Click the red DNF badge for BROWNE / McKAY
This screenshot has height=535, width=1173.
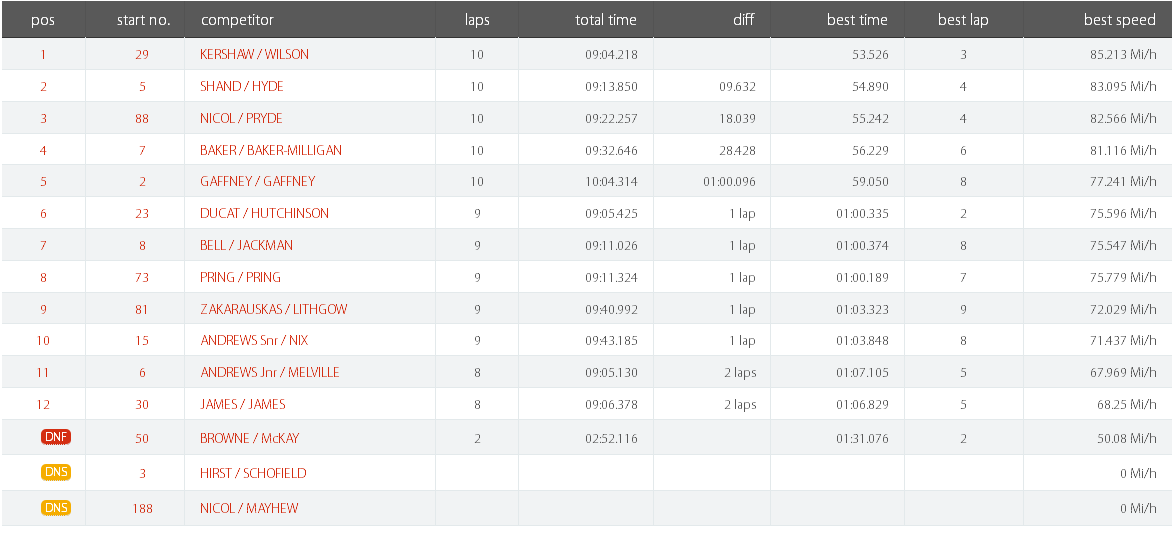coord(56,437)
